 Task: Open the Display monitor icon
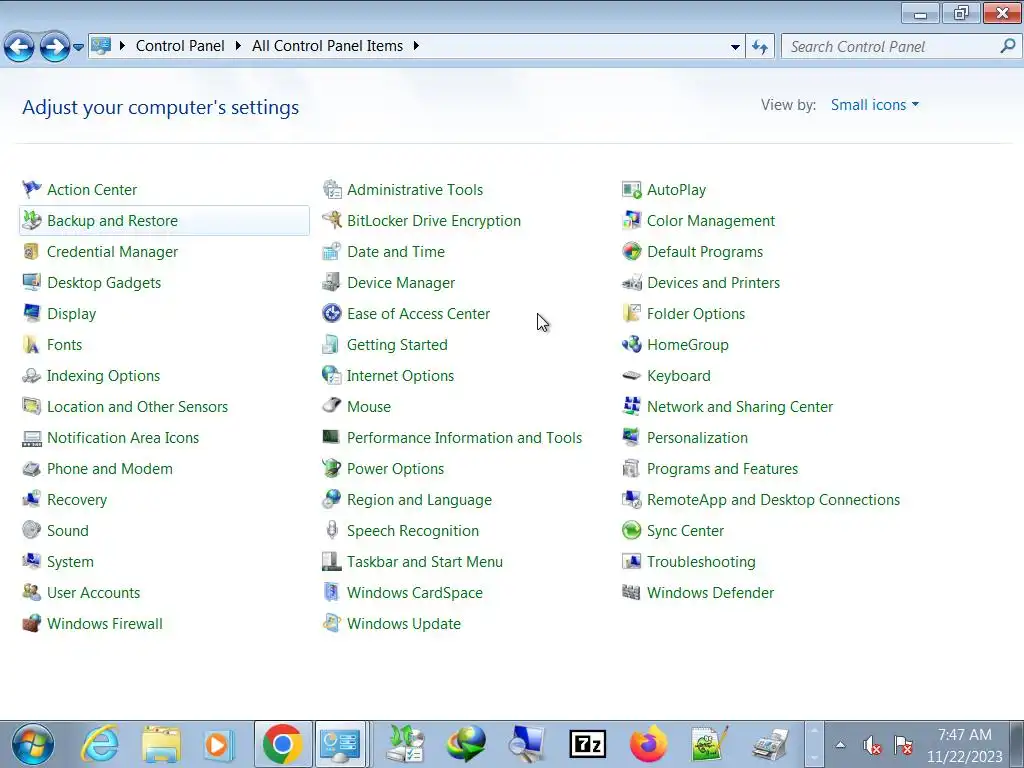click(x=31, y=313)
